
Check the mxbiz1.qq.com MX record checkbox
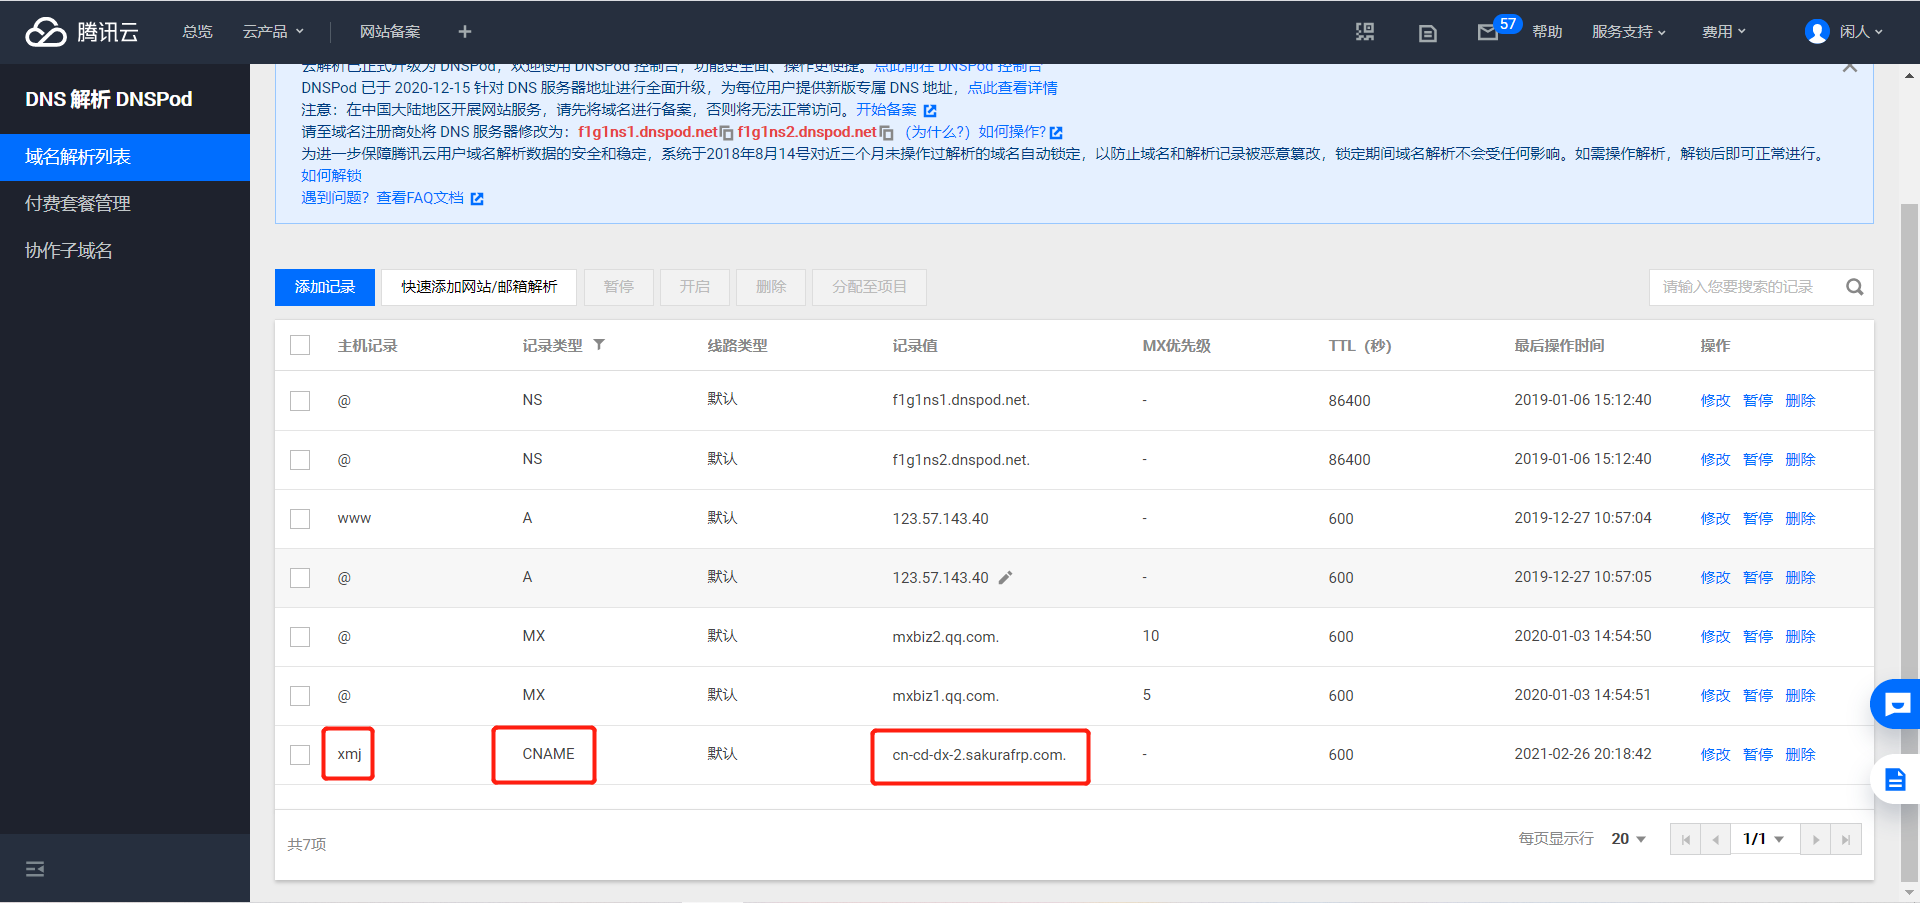300,696
